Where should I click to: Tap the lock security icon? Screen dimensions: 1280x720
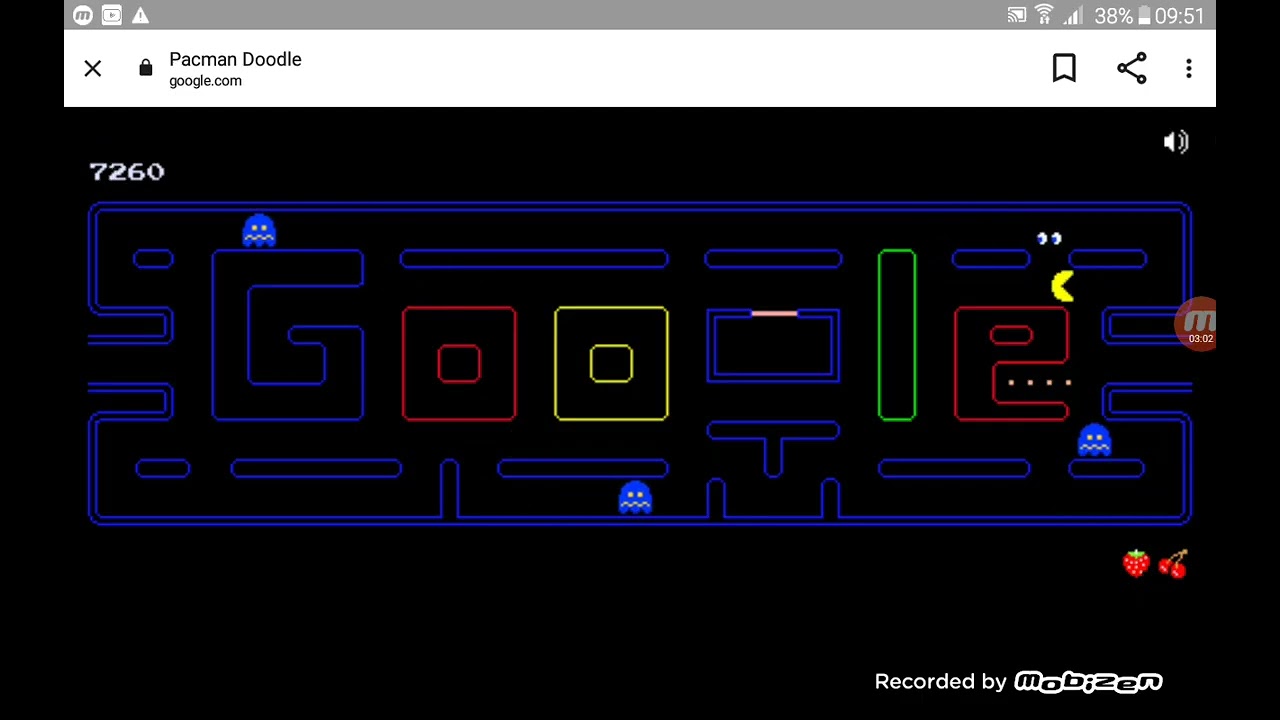coord(146,68)
